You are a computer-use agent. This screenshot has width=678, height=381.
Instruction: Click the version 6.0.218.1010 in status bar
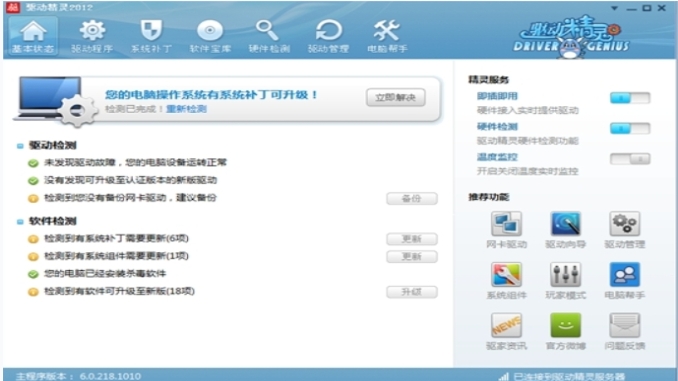click(x=110, y=376)
